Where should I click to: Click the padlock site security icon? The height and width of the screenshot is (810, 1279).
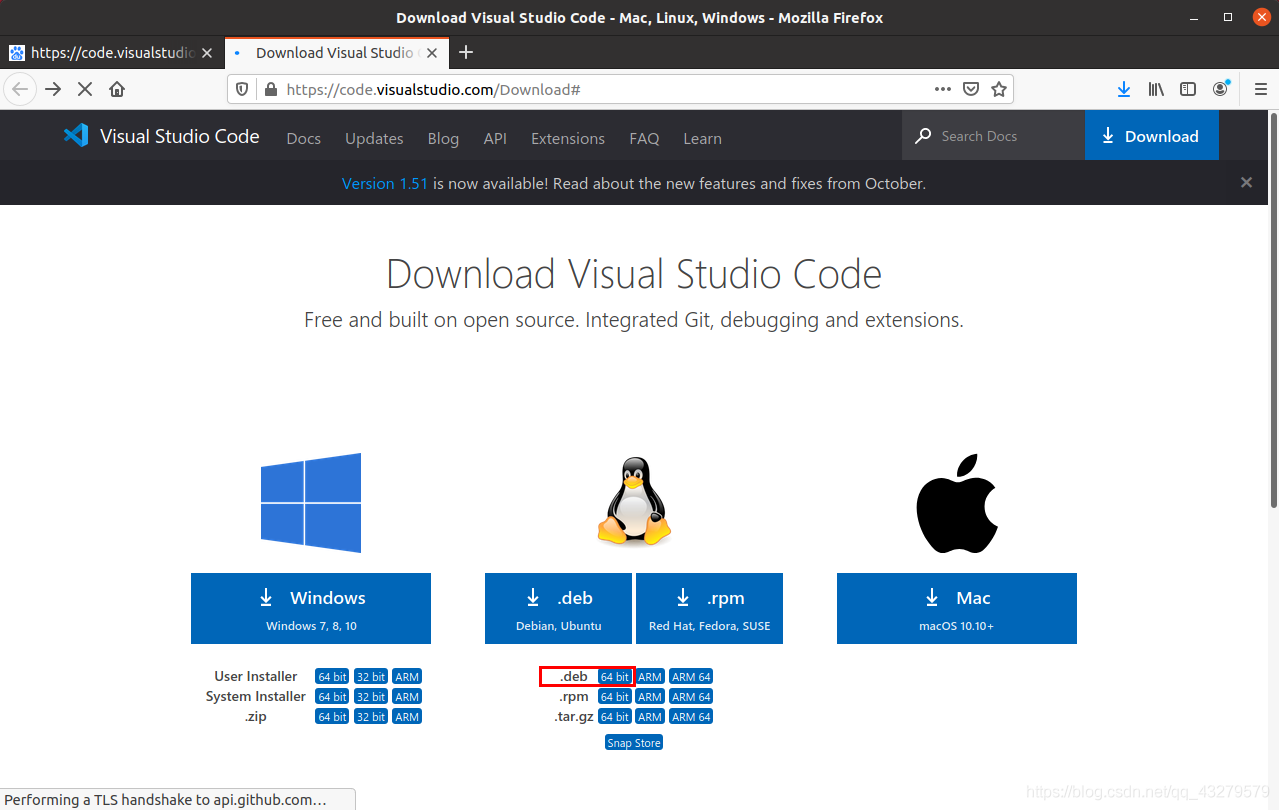[270, 89]
